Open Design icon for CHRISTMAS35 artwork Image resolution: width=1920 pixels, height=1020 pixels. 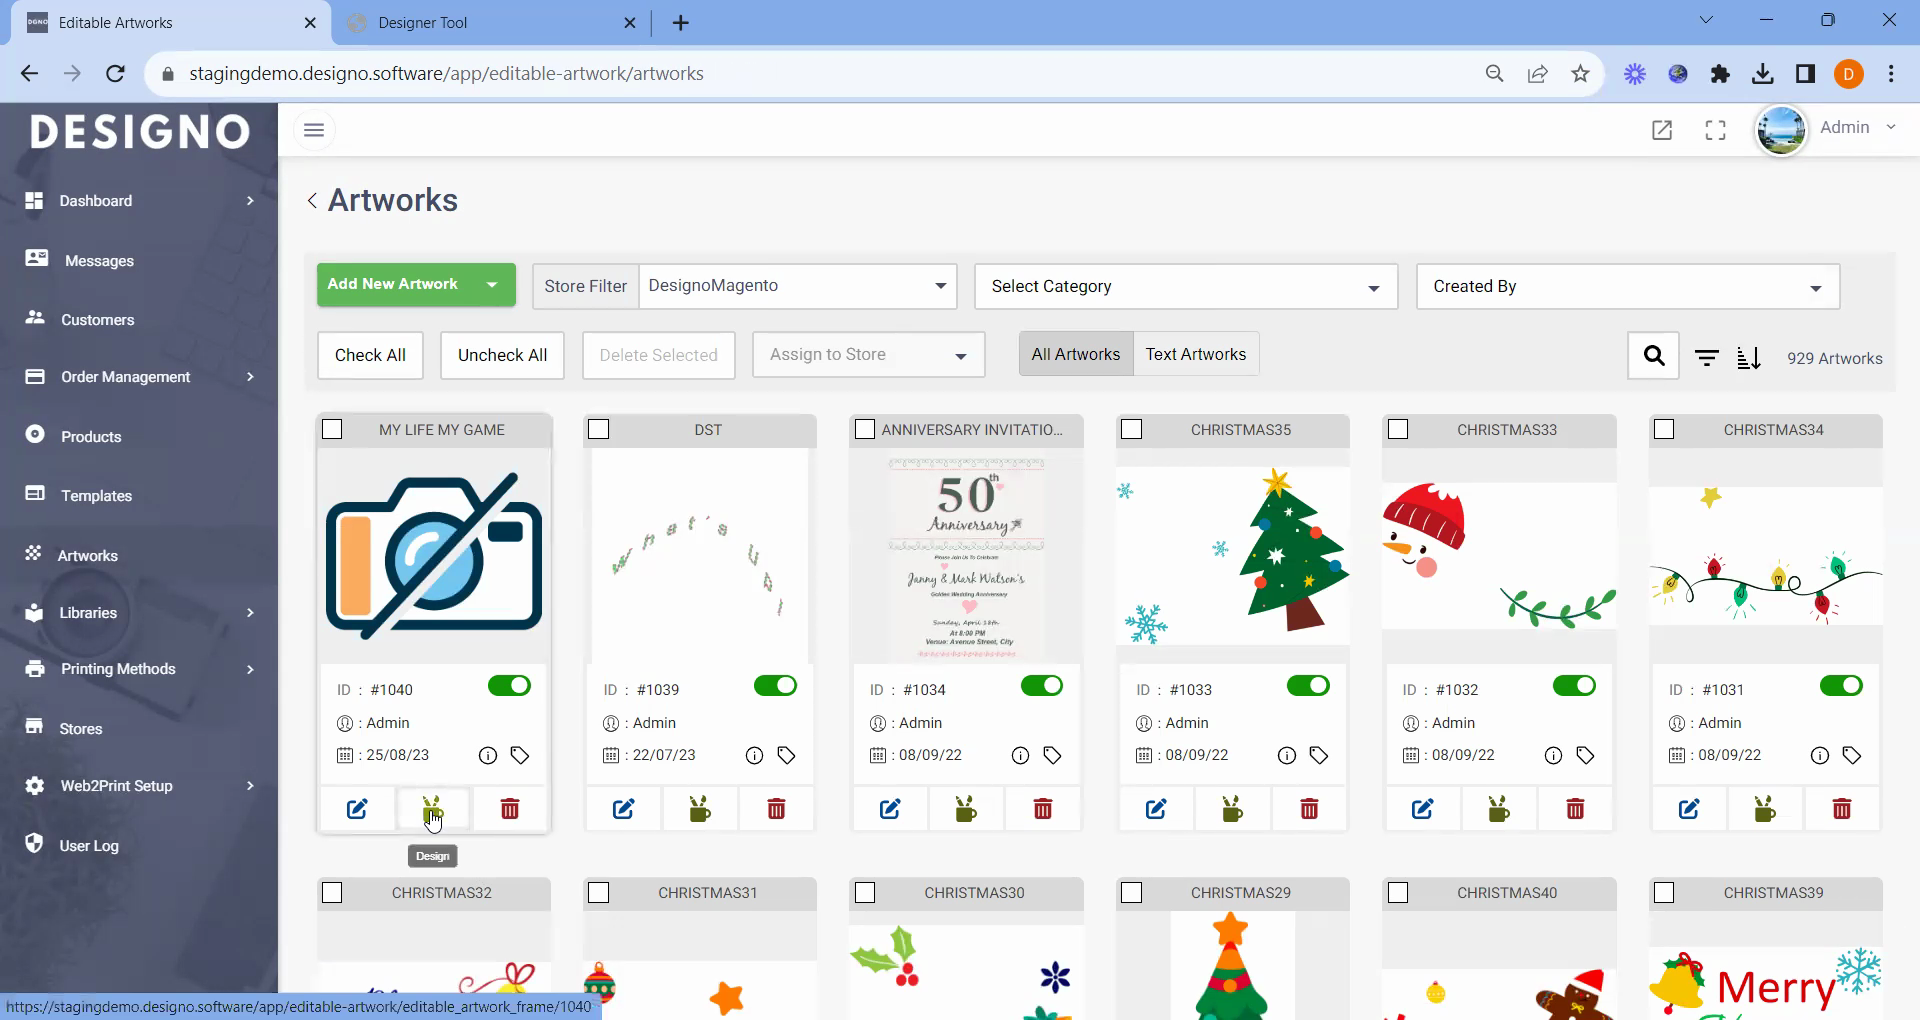pyautogui.click(x=1232, y=809)
